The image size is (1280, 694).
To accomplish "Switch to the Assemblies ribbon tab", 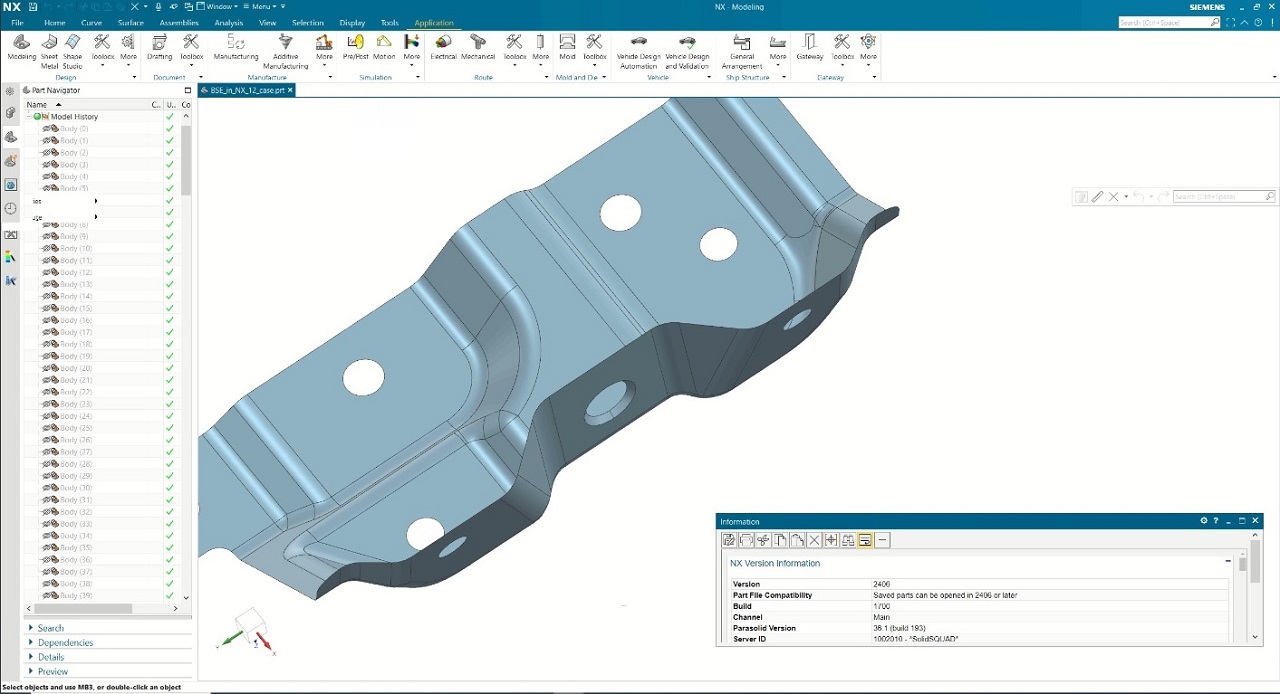I will (179, 23).
